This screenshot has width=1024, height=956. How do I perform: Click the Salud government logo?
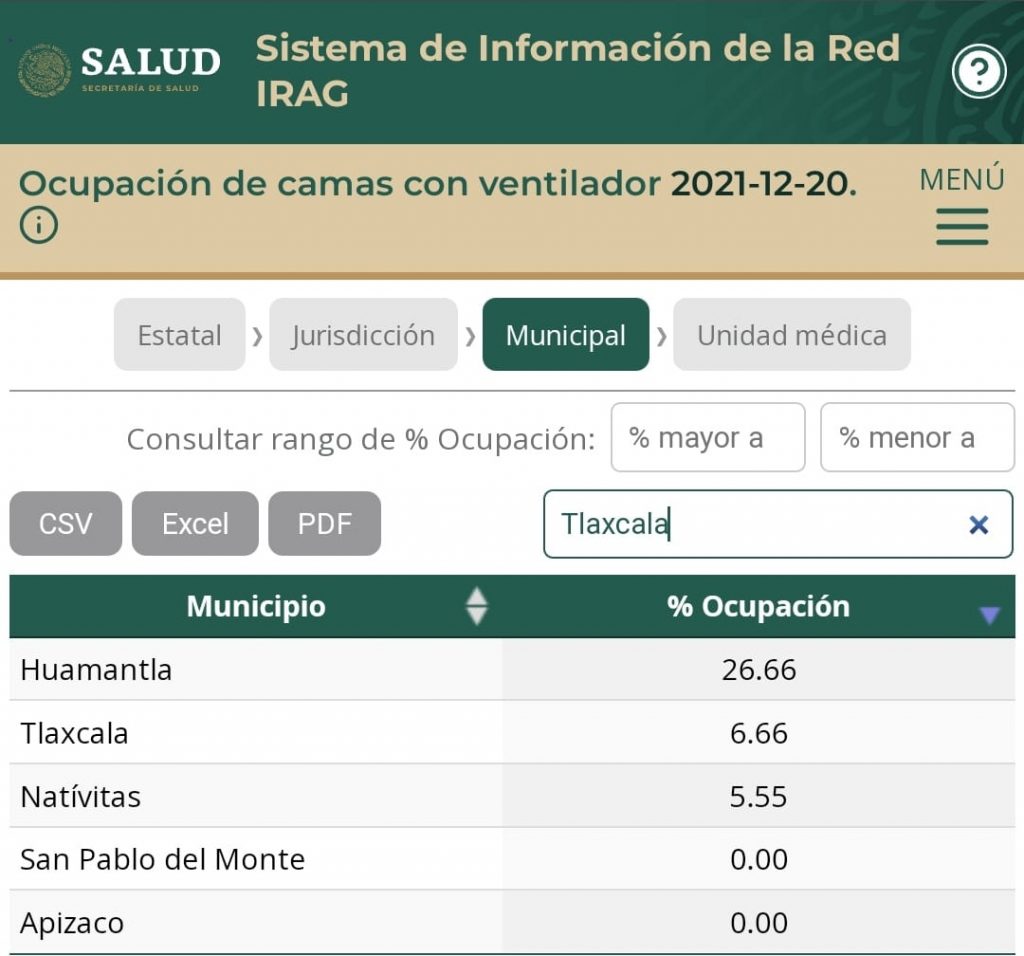(119, 69)
